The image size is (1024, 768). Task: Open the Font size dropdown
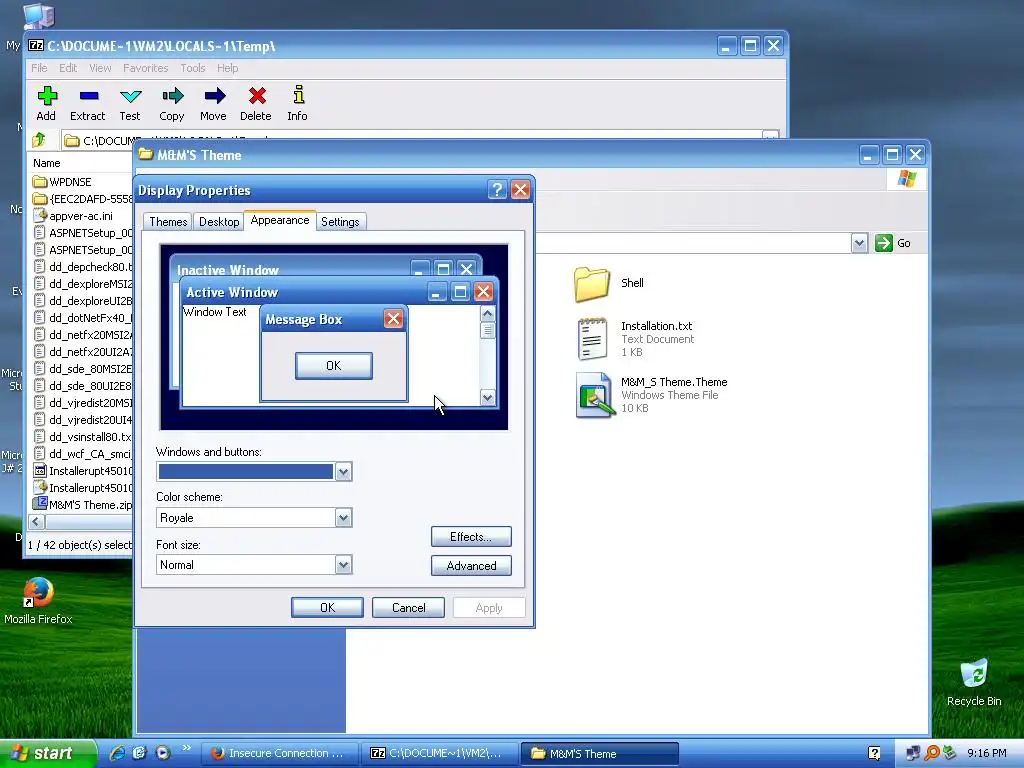click(344, 565)
